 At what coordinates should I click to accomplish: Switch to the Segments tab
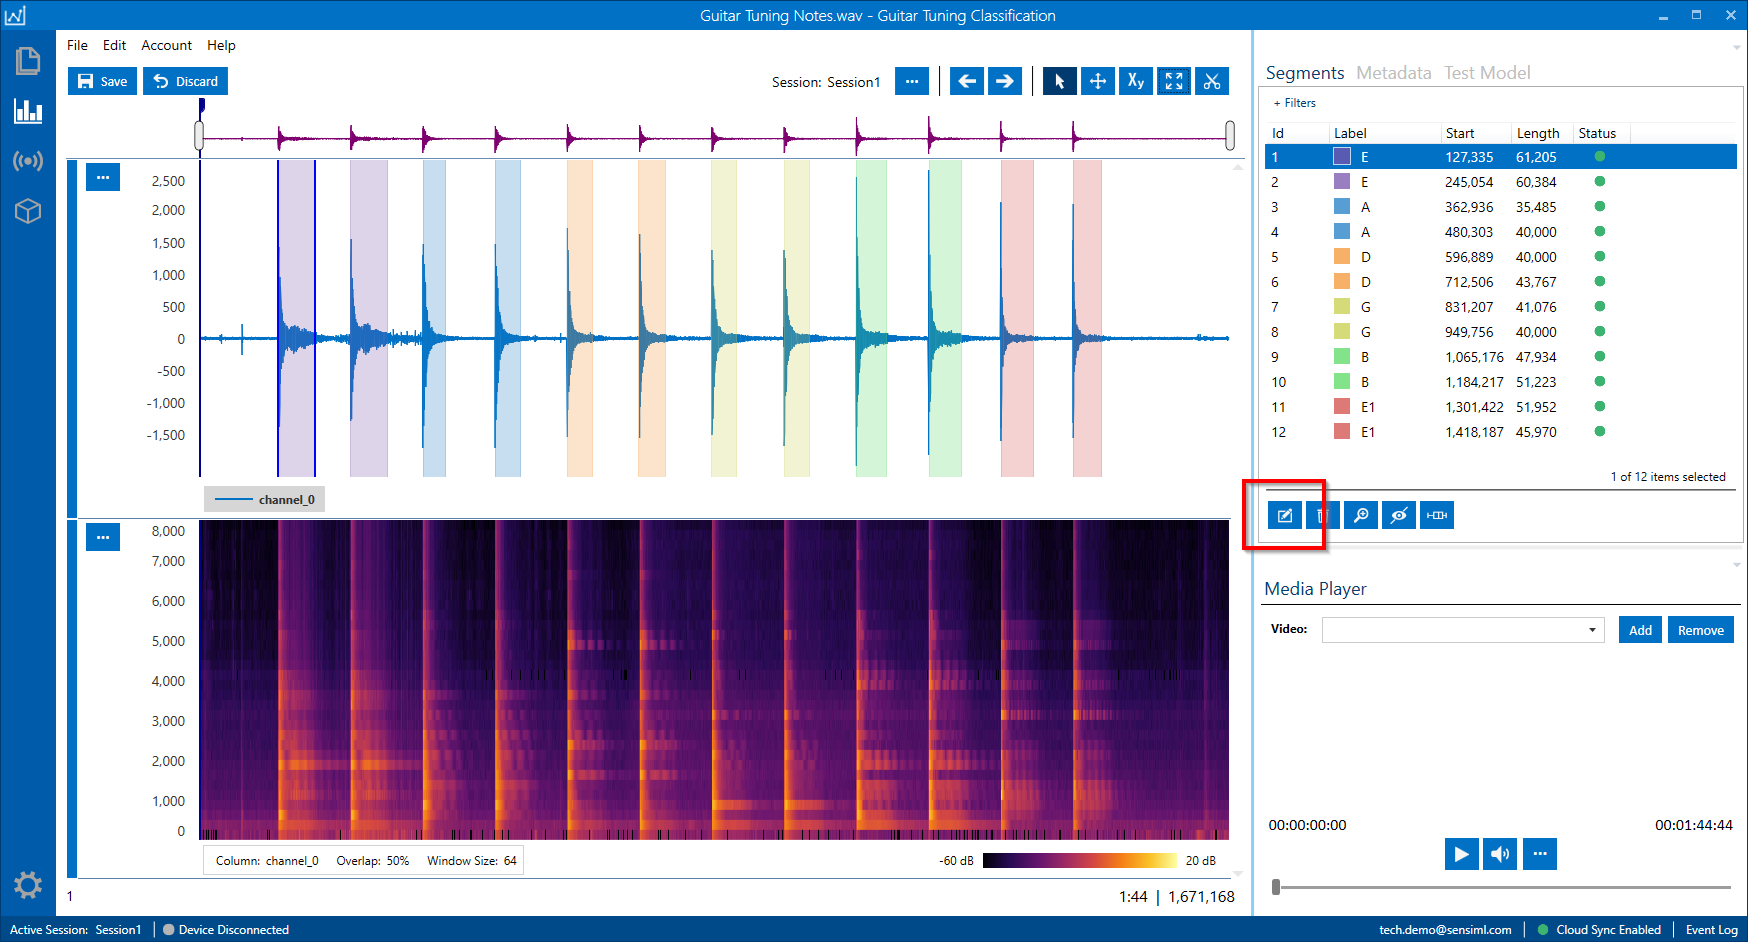(x=1304, y=73)
